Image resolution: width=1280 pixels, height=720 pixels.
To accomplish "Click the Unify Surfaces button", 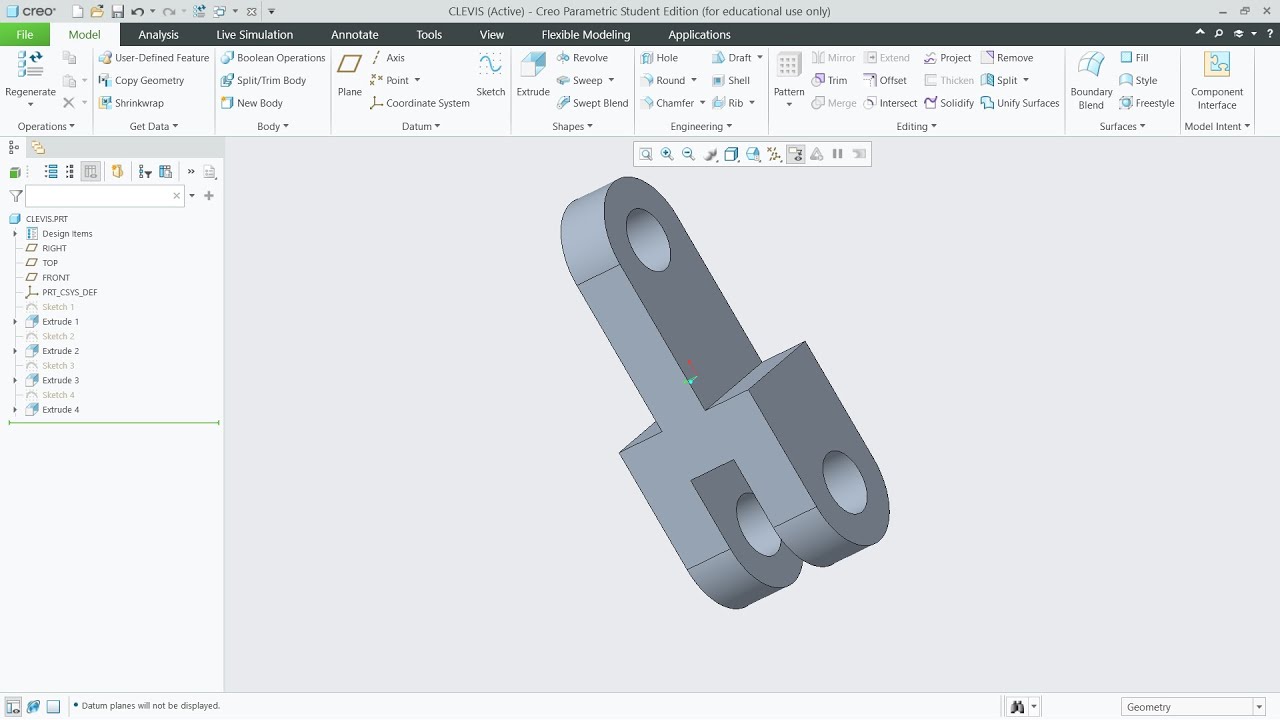I will pos(1020,103).
